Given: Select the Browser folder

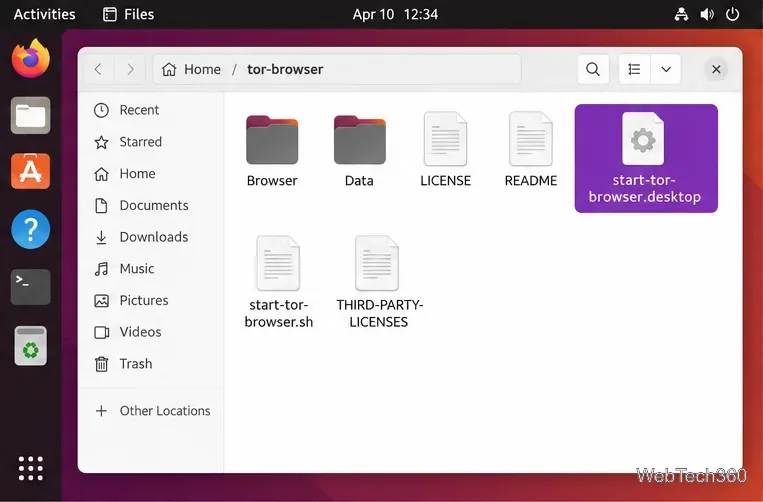Looking at the screenshot, I should point(272,151).
